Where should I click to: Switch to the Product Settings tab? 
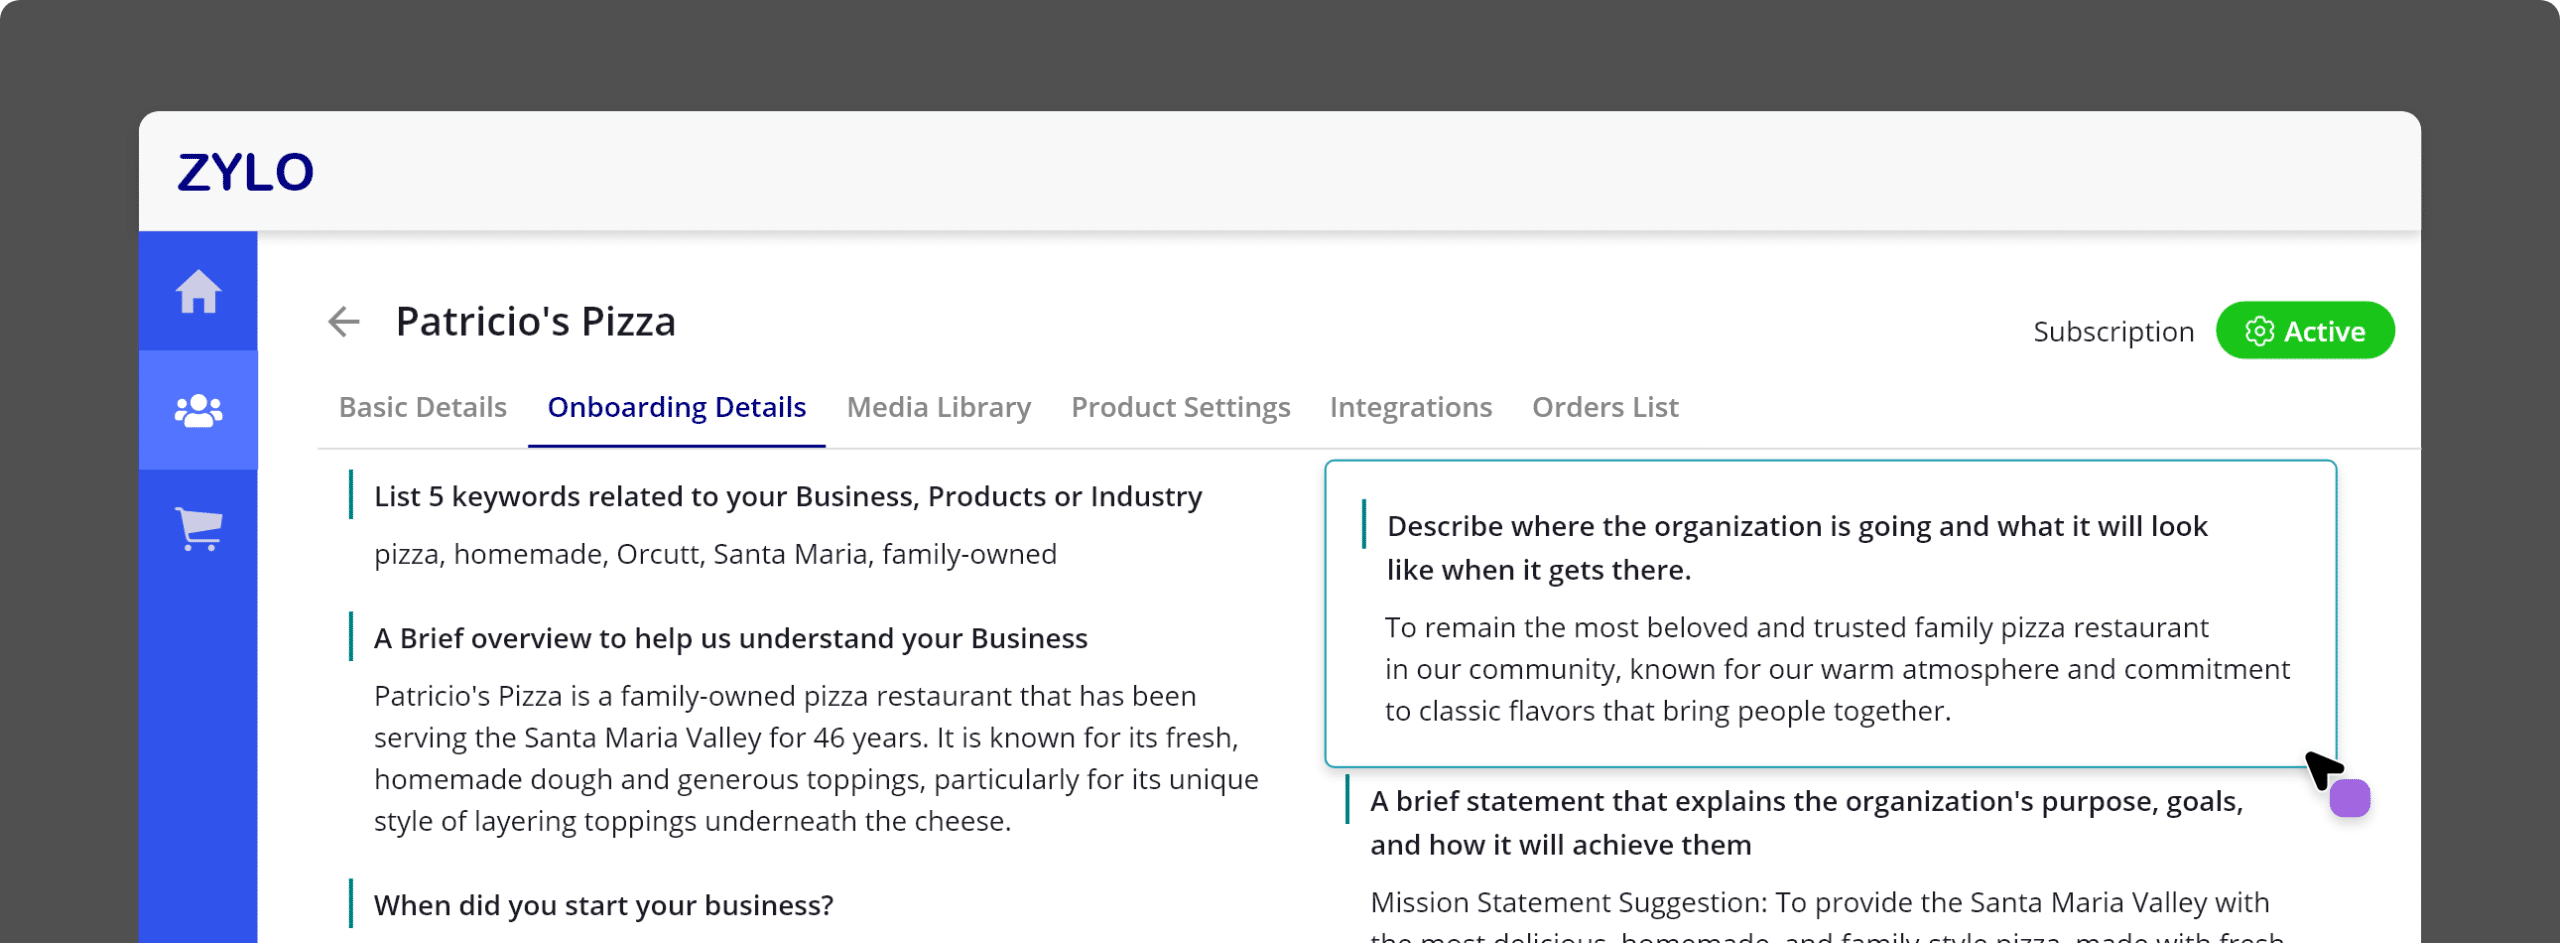[1180, 408]
